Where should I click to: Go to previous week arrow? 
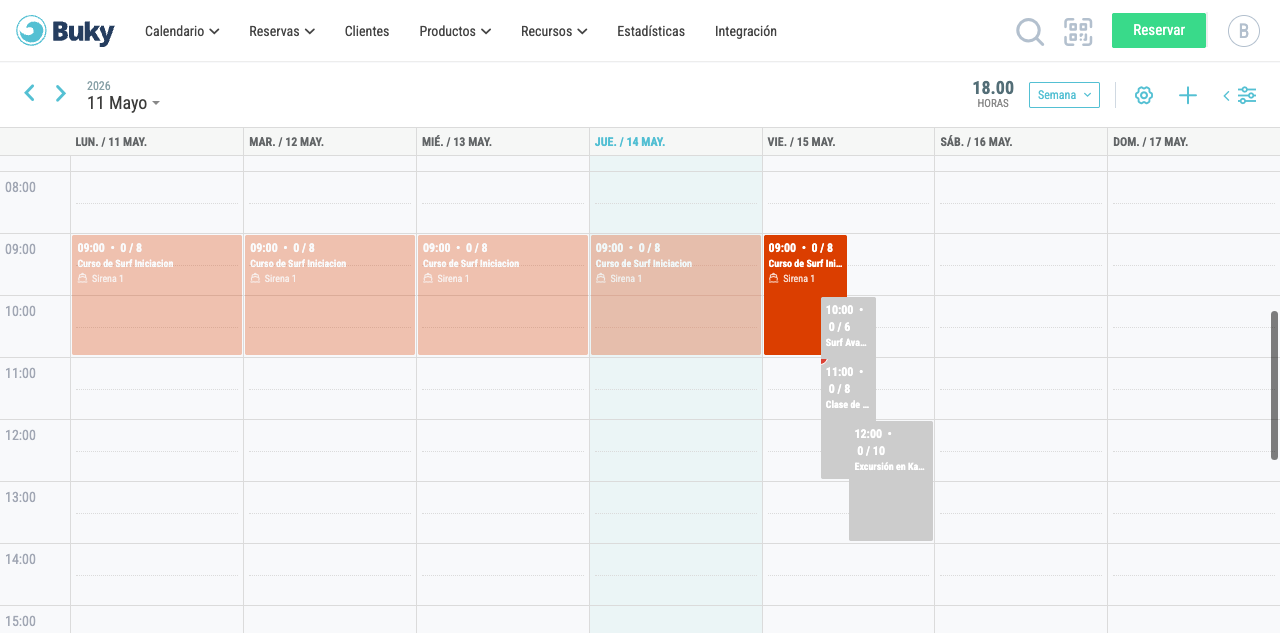coord(30,93)
